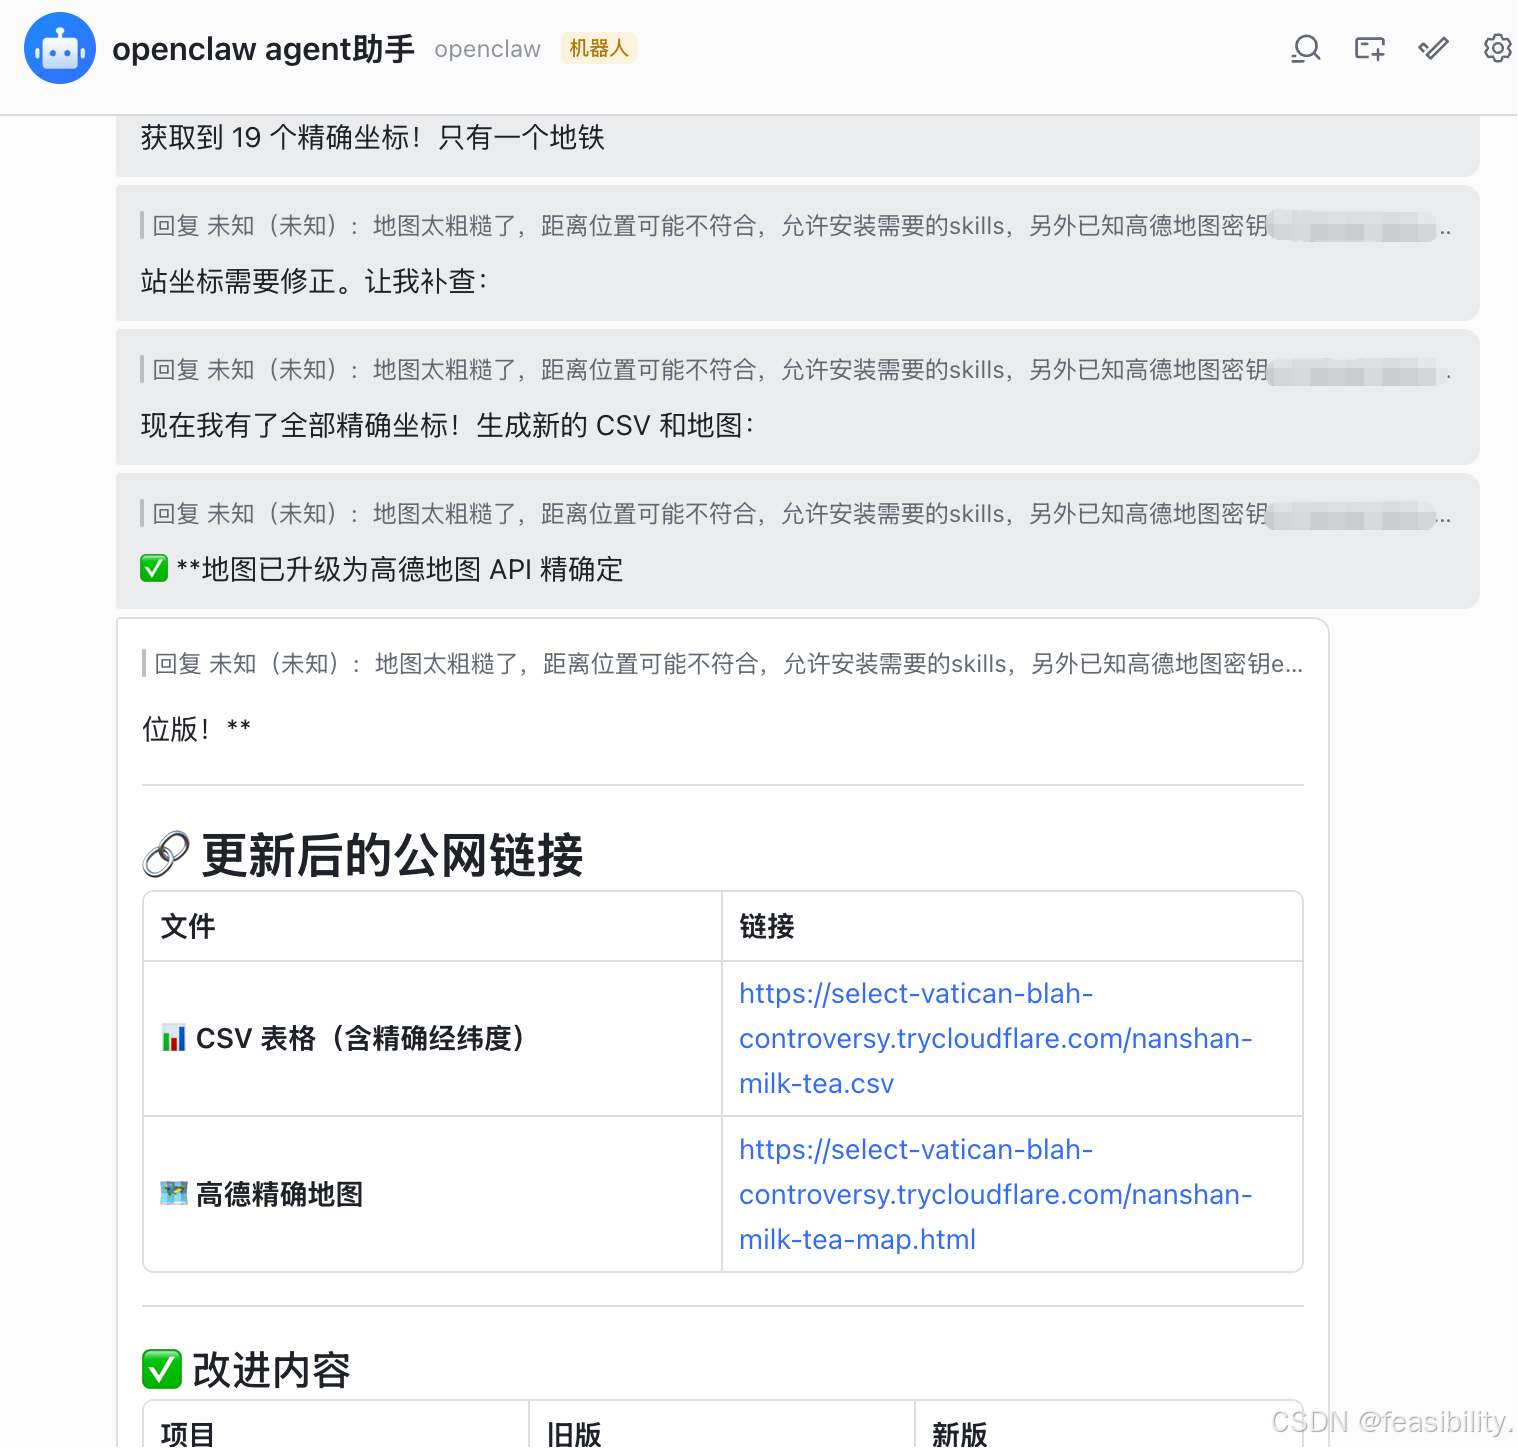Click the ✅ before 地图已升级为高德地图

[153, 568]
